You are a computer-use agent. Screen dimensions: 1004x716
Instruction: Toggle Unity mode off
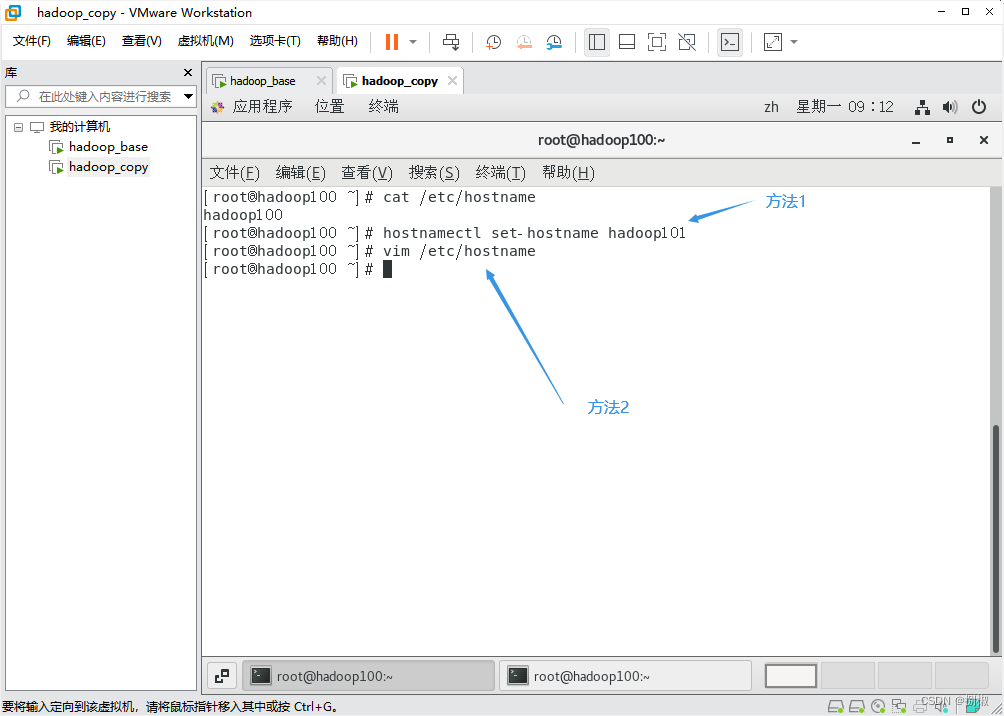click(688, 42)
